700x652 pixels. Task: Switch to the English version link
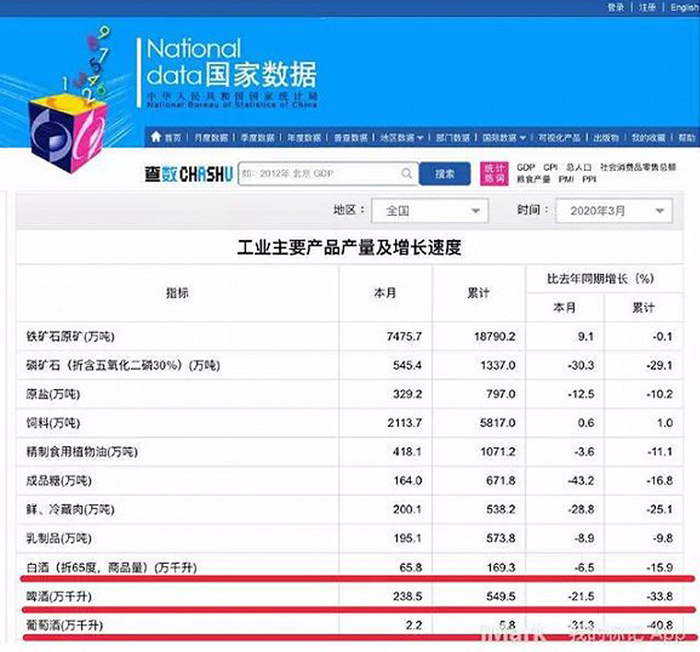[x=684, y=7]
